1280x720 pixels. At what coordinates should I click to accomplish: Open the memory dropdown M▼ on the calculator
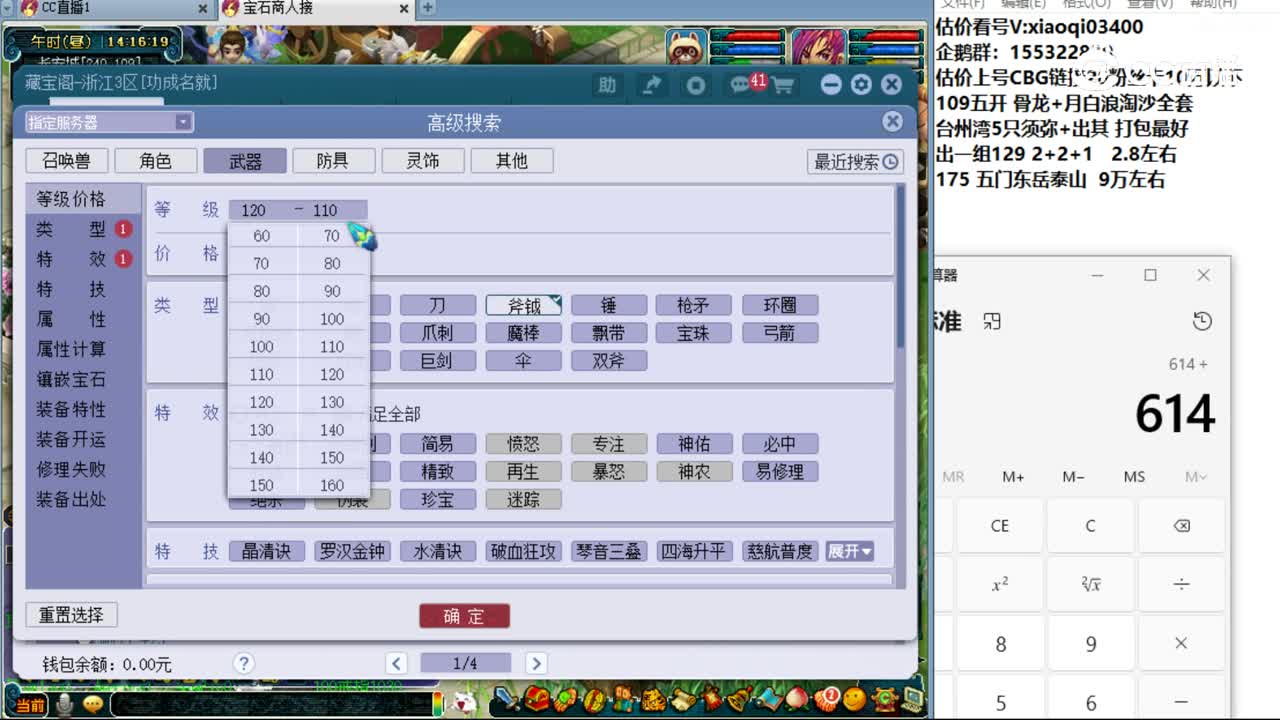pos(1194,477)
